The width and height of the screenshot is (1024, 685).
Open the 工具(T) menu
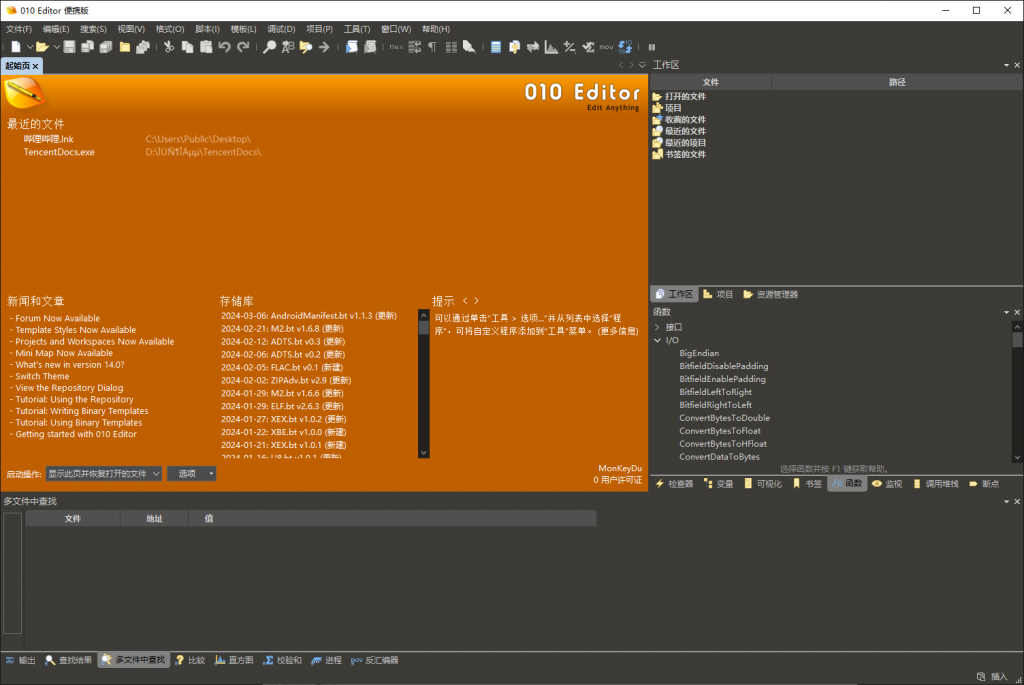[356, 29]
